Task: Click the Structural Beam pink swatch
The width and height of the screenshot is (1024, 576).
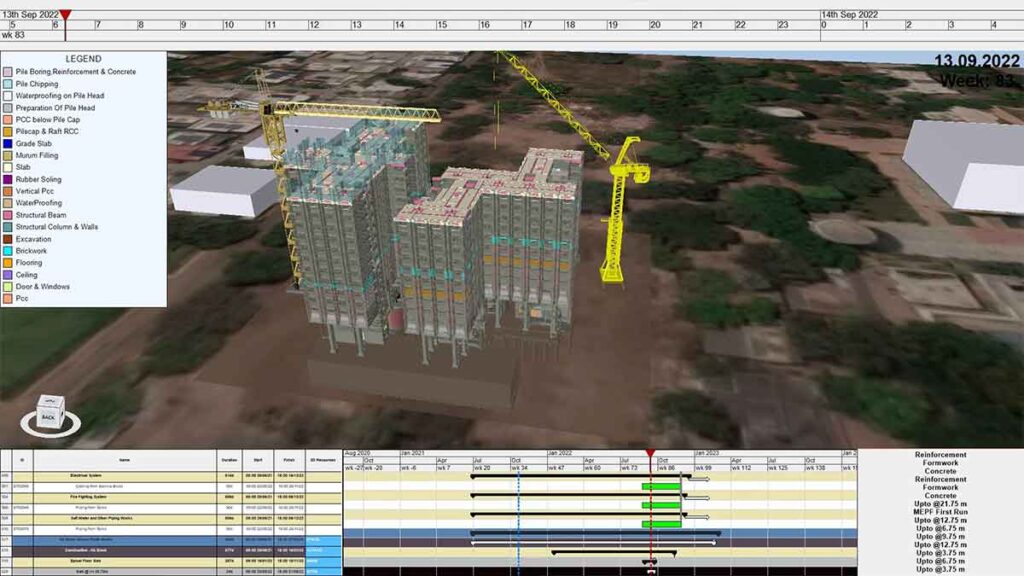Action: [x=8, y=215]
